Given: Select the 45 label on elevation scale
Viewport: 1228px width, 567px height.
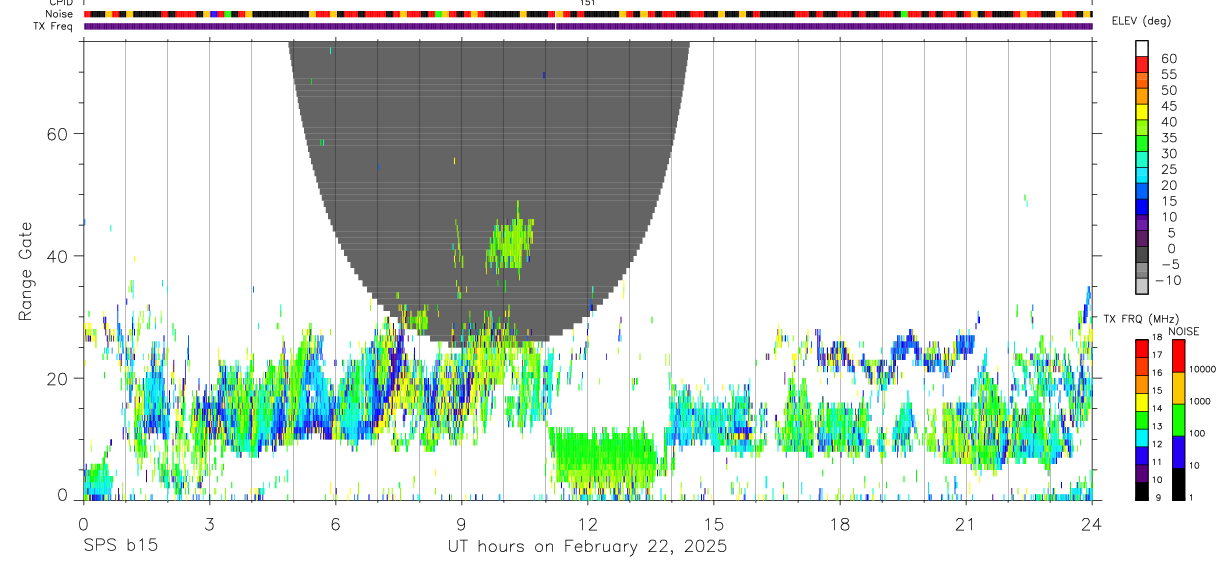Looking at the screenshot, I should tap(1168, 106).
